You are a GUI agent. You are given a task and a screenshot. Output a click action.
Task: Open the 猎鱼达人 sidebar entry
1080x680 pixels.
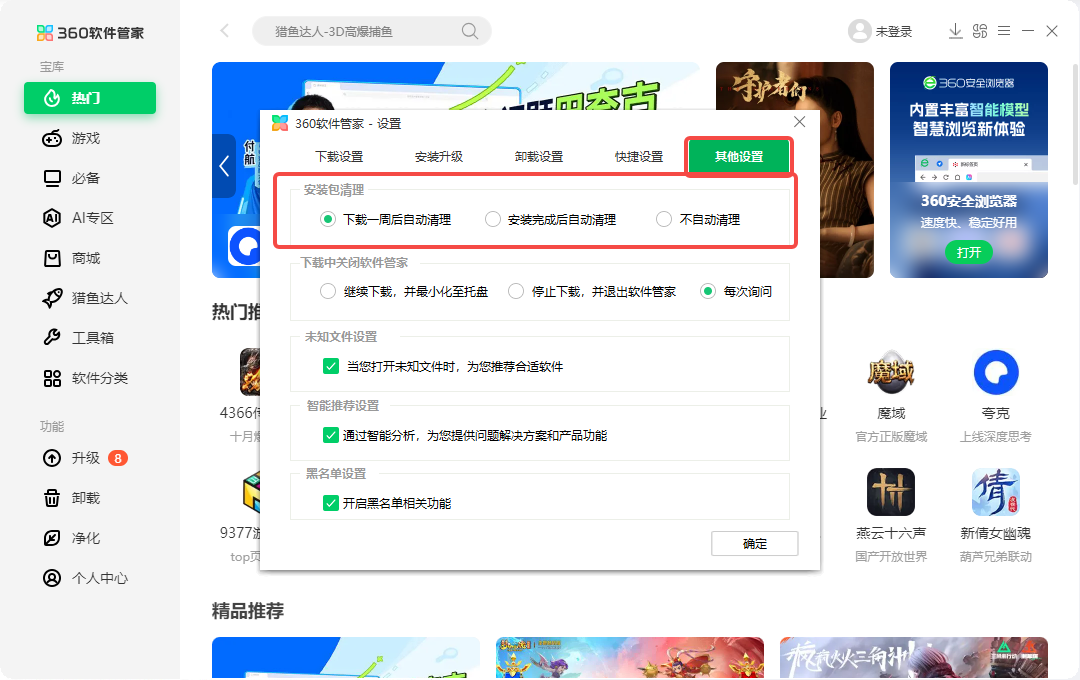(x=85, y=298)
